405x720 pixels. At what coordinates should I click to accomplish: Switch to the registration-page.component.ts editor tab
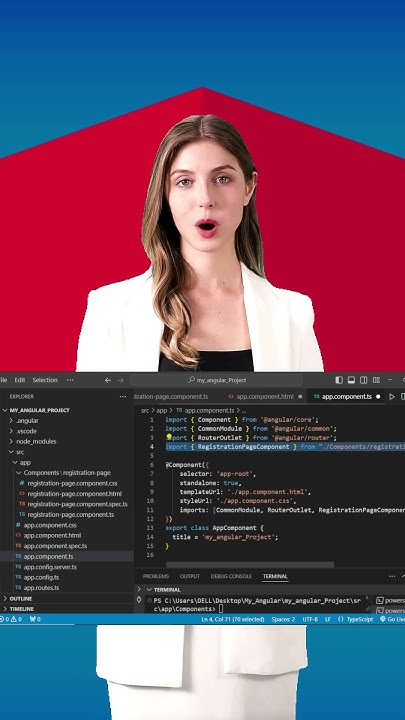(x=171, y=396)
